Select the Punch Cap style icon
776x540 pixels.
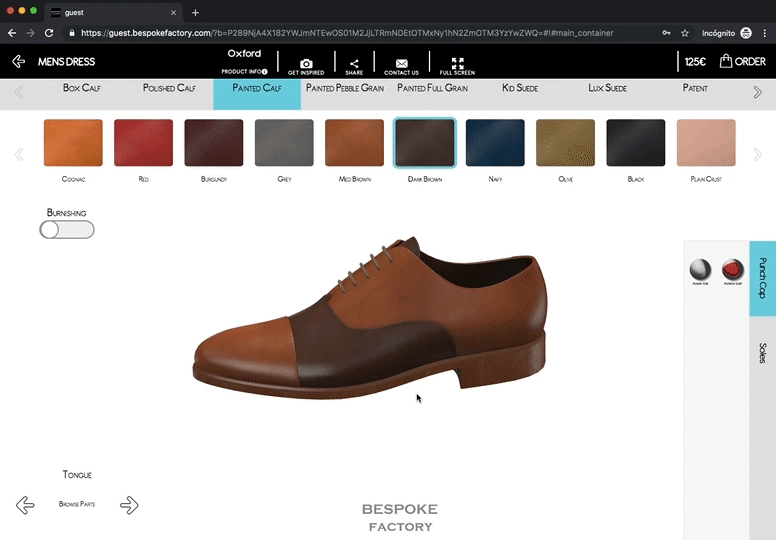point(733,269)
